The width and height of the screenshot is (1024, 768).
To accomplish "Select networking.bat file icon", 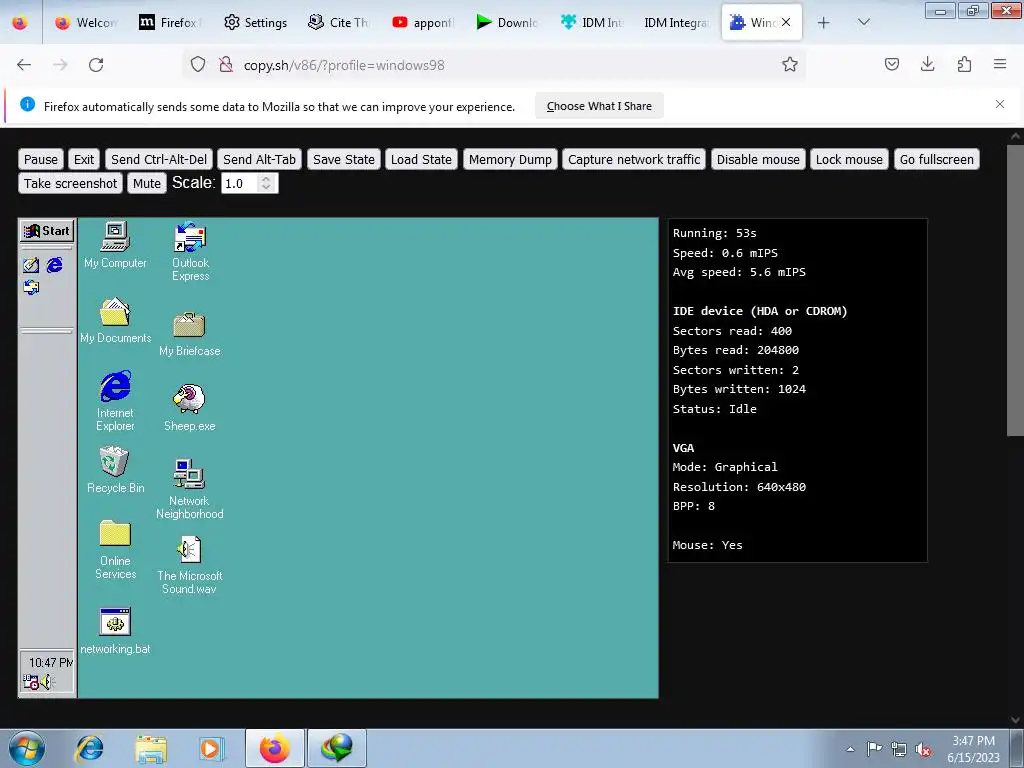I will (115, 631).
